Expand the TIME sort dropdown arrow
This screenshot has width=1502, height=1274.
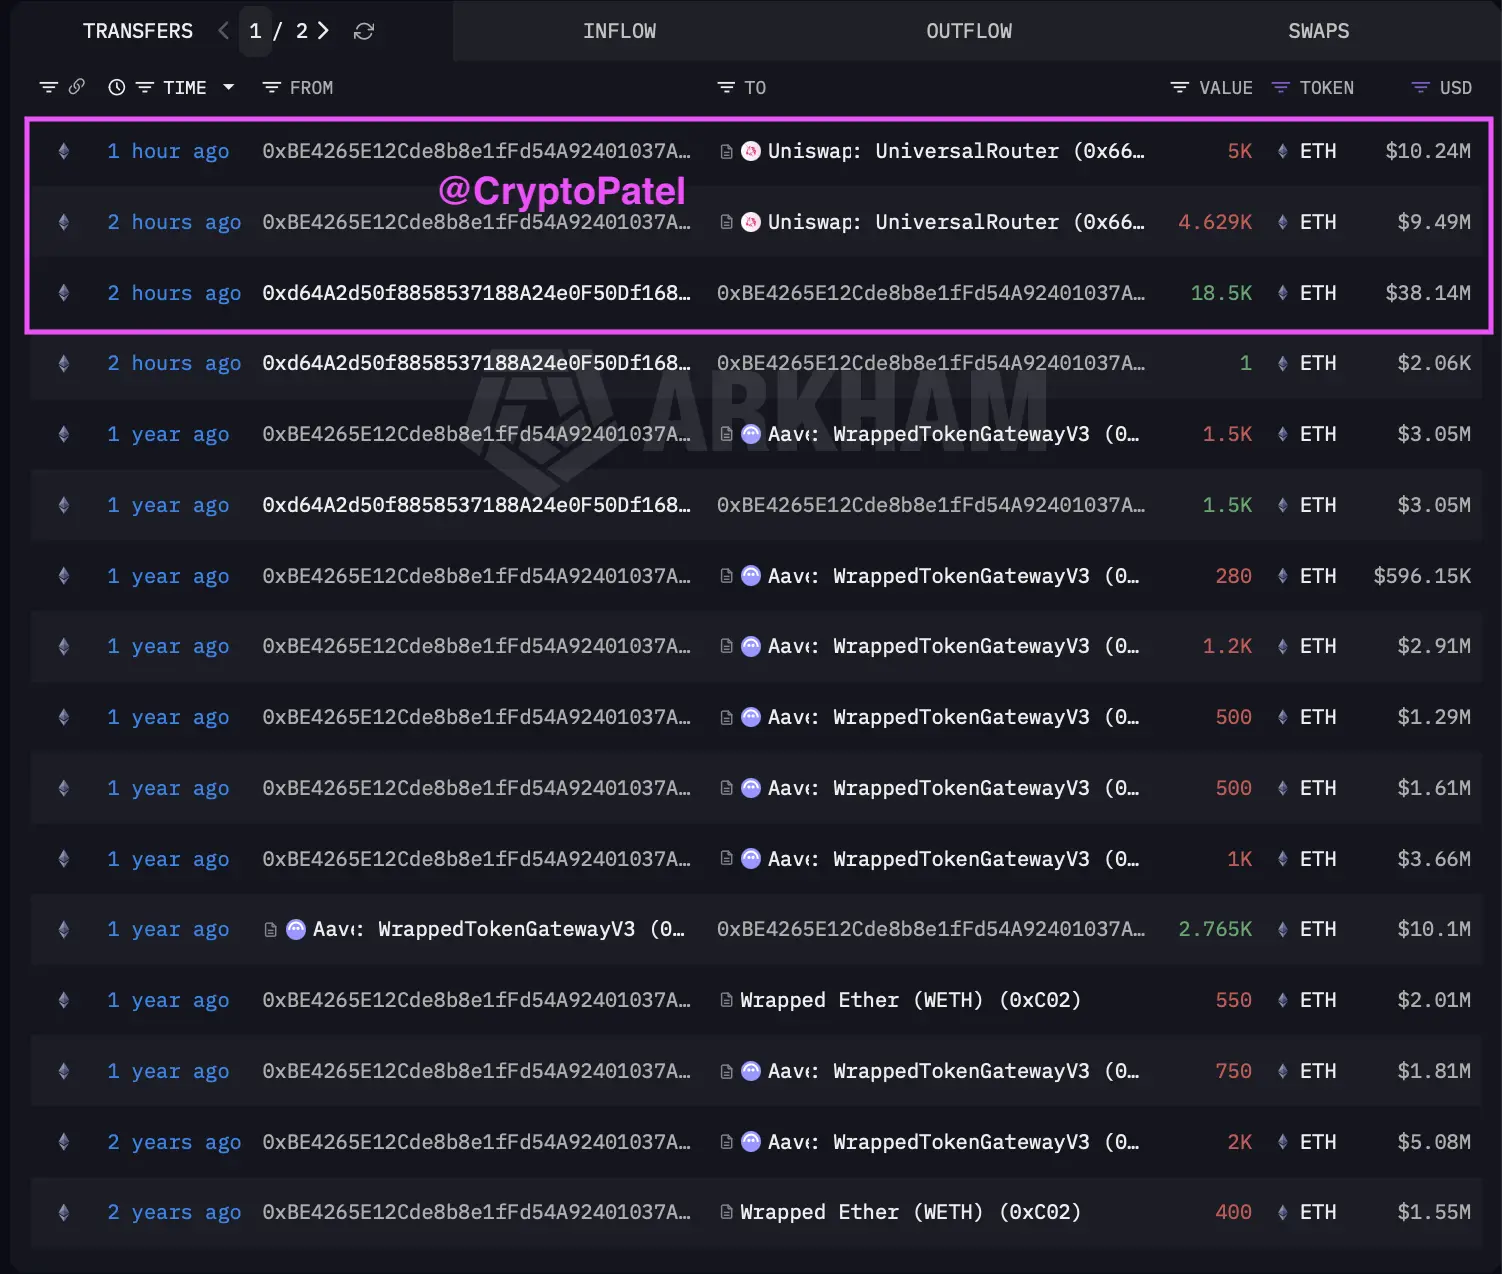[229, 88]
